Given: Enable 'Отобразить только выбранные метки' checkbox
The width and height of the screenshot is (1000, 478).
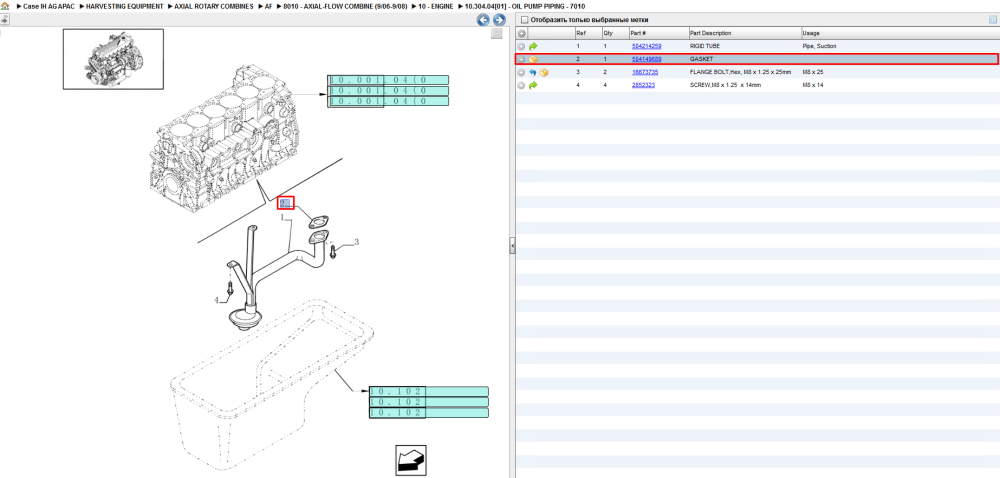Looking at the screenshot, I should coord(524,20).
